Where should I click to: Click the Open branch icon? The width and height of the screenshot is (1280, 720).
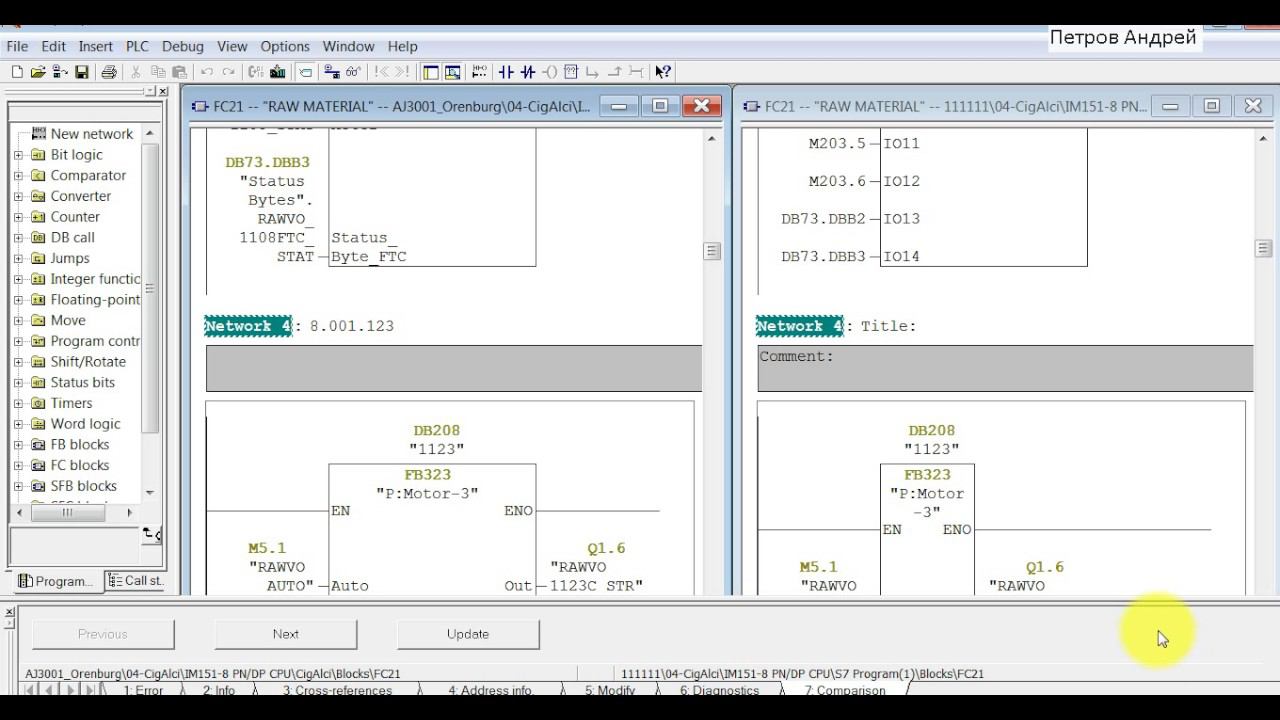tap(591, 72)
